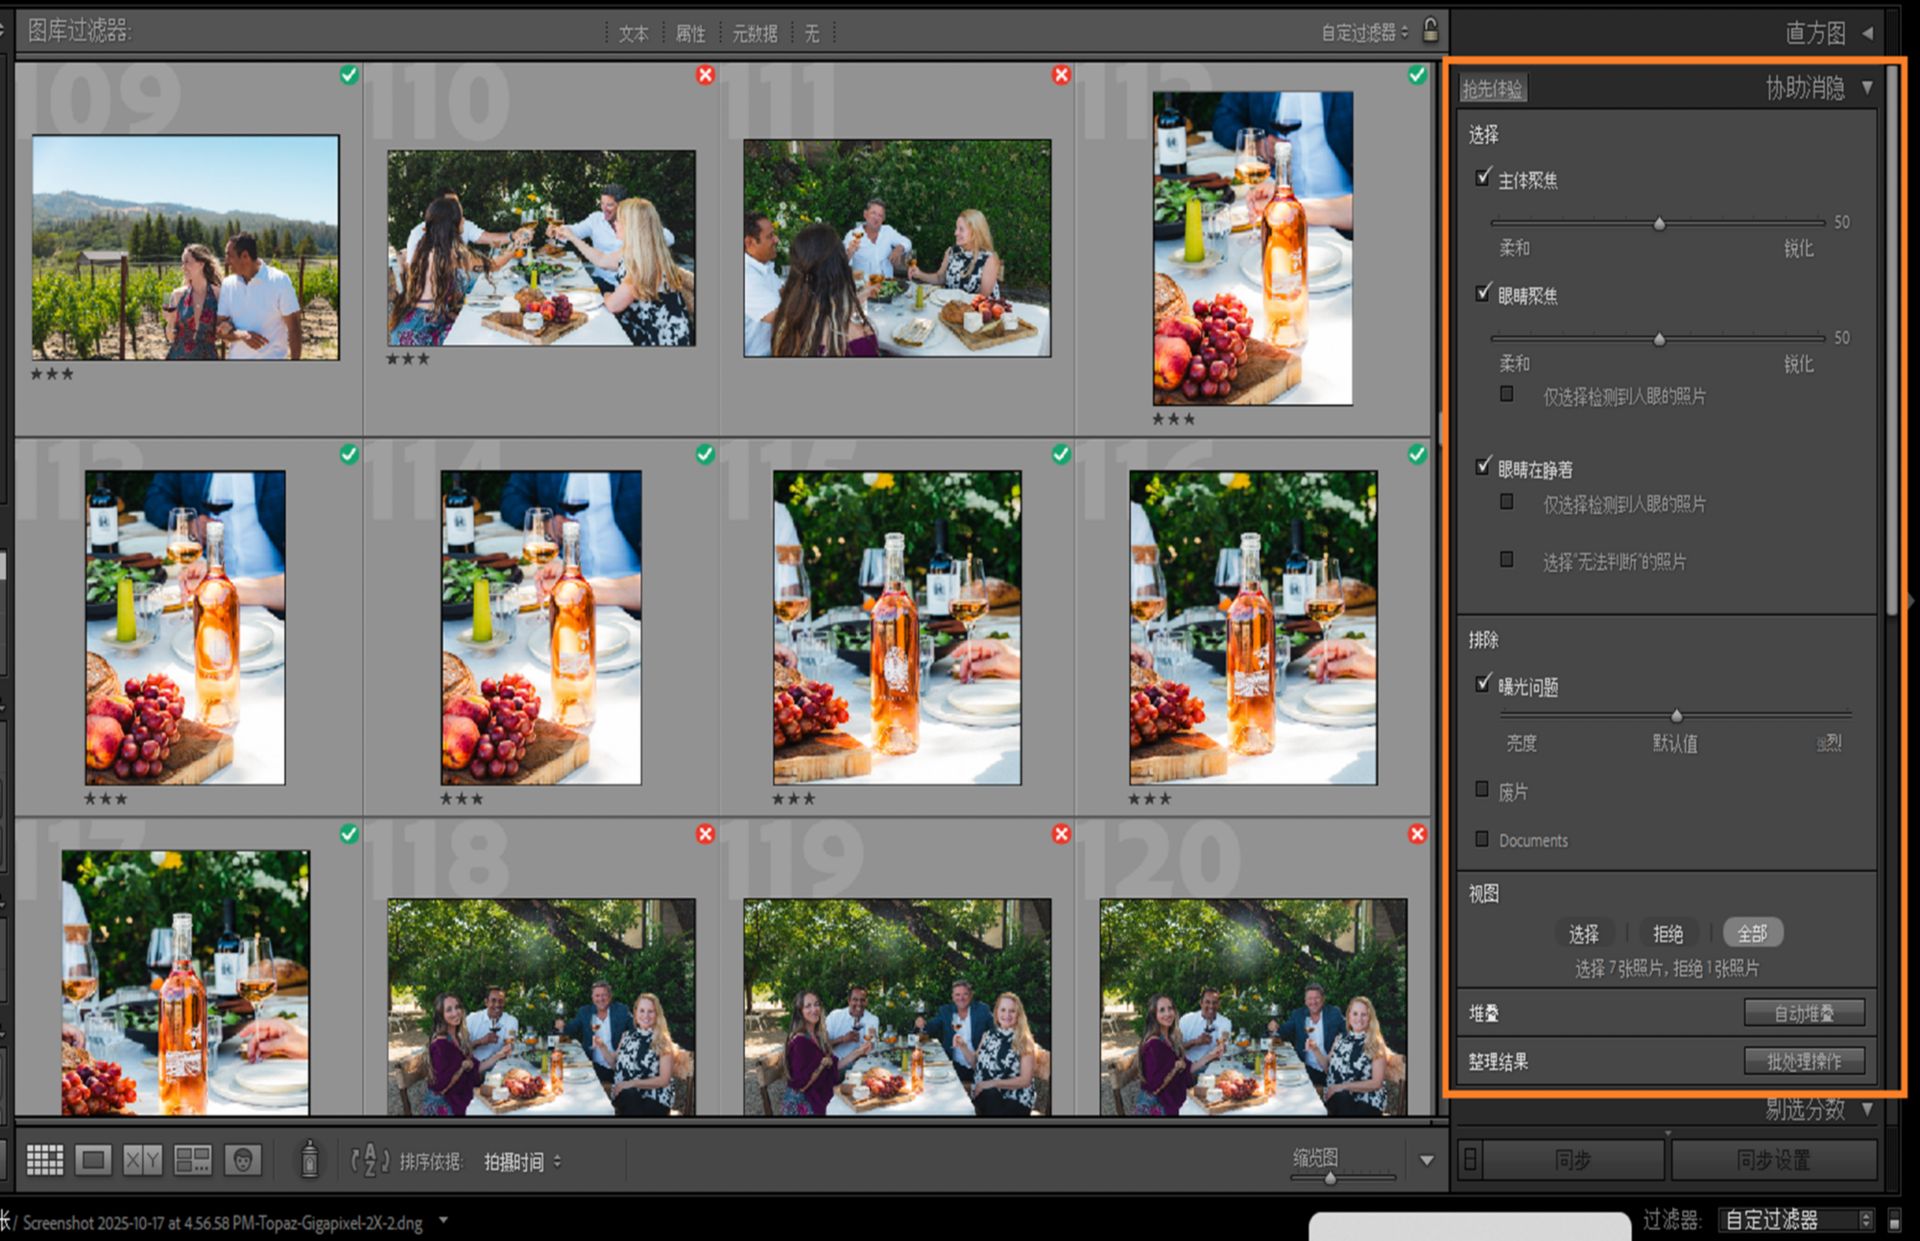Click the 同步 button
The image size is (1920, 1241).
[1572, 1160]
